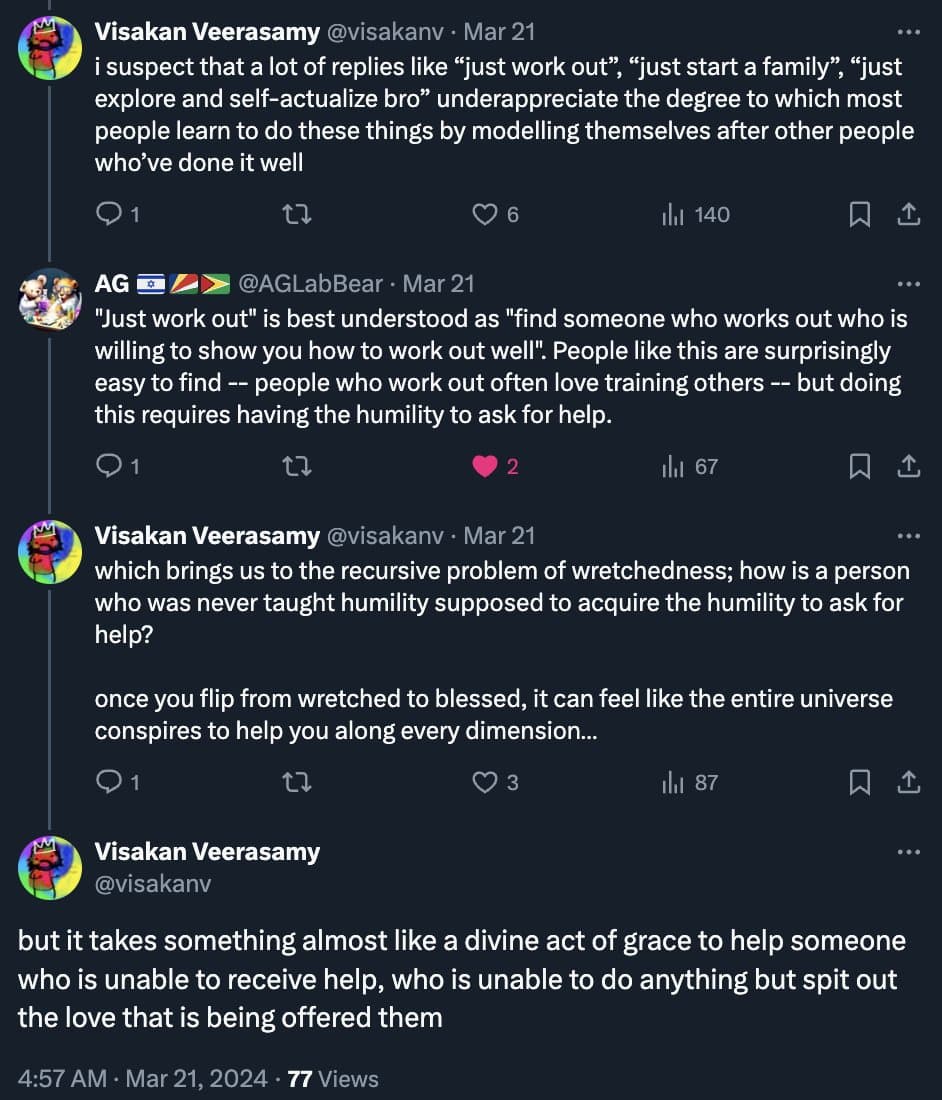This screenshot has height=1100, width=942.
Task: Reply to the "recursive problem of wretchedness" tweet
Action: [108, 783]
